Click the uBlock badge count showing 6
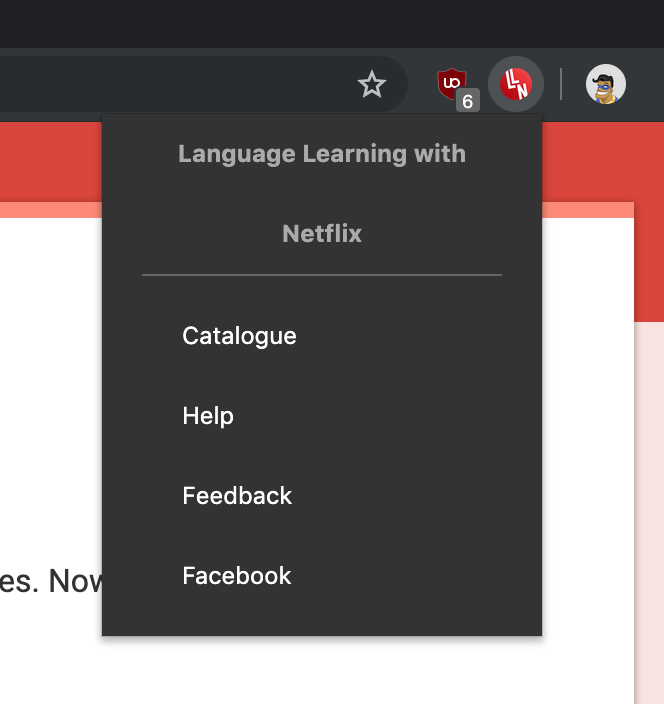 (468, 101)
